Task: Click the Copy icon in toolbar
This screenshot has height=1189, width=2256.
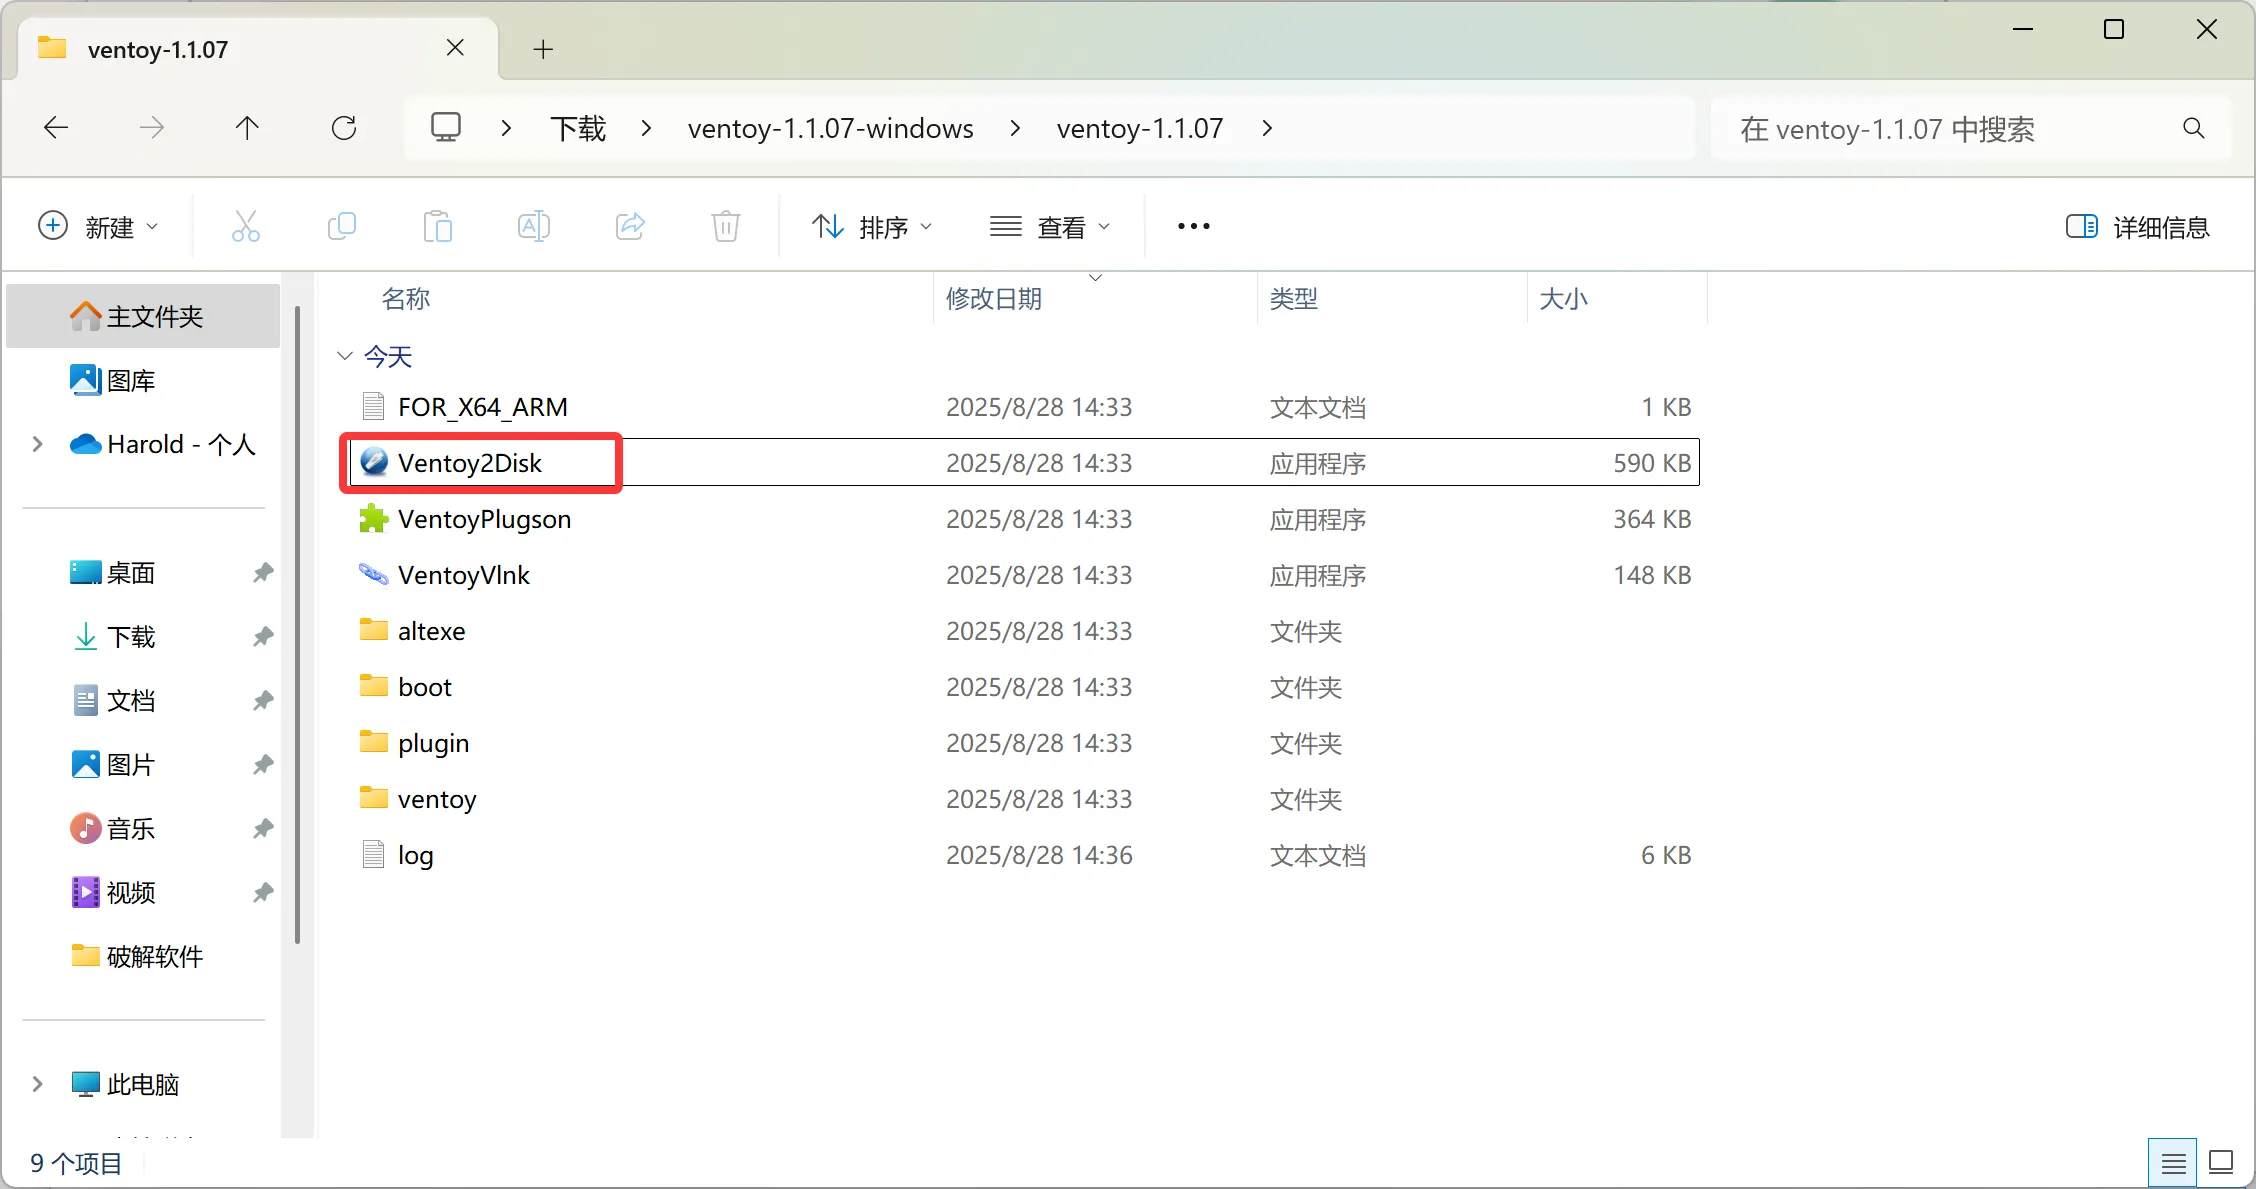Action: pos(342,227)
